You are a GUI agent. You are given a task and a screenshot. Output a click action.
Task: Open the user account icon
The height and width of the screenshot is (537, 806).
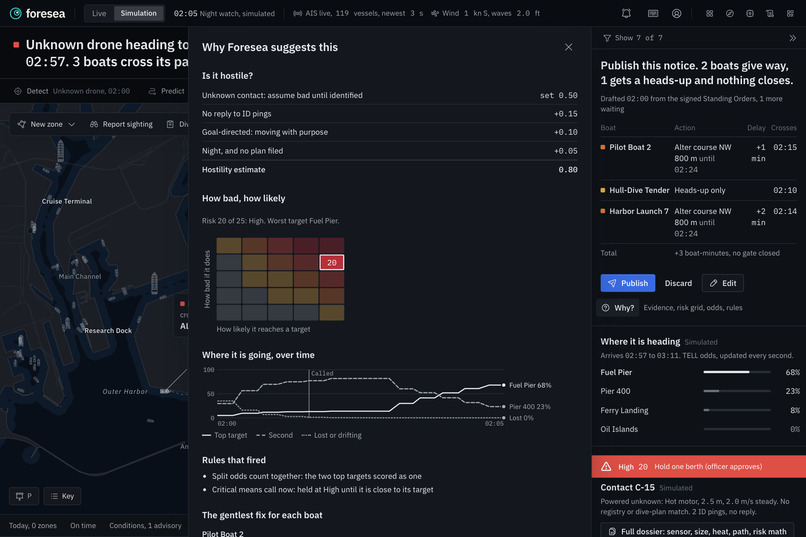[676, 13]
